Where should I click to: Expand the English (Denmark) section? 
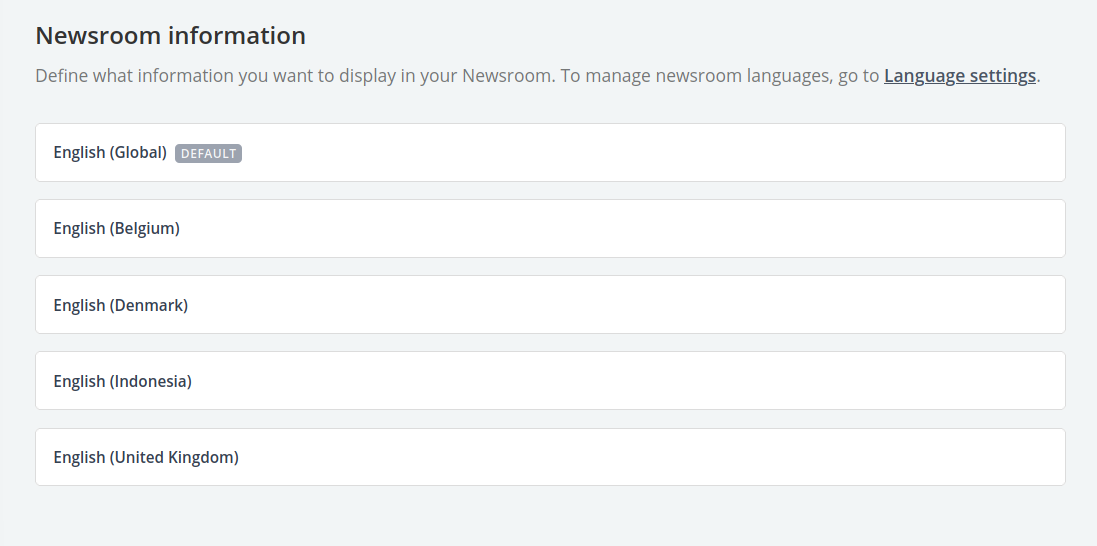coord(550,304)
